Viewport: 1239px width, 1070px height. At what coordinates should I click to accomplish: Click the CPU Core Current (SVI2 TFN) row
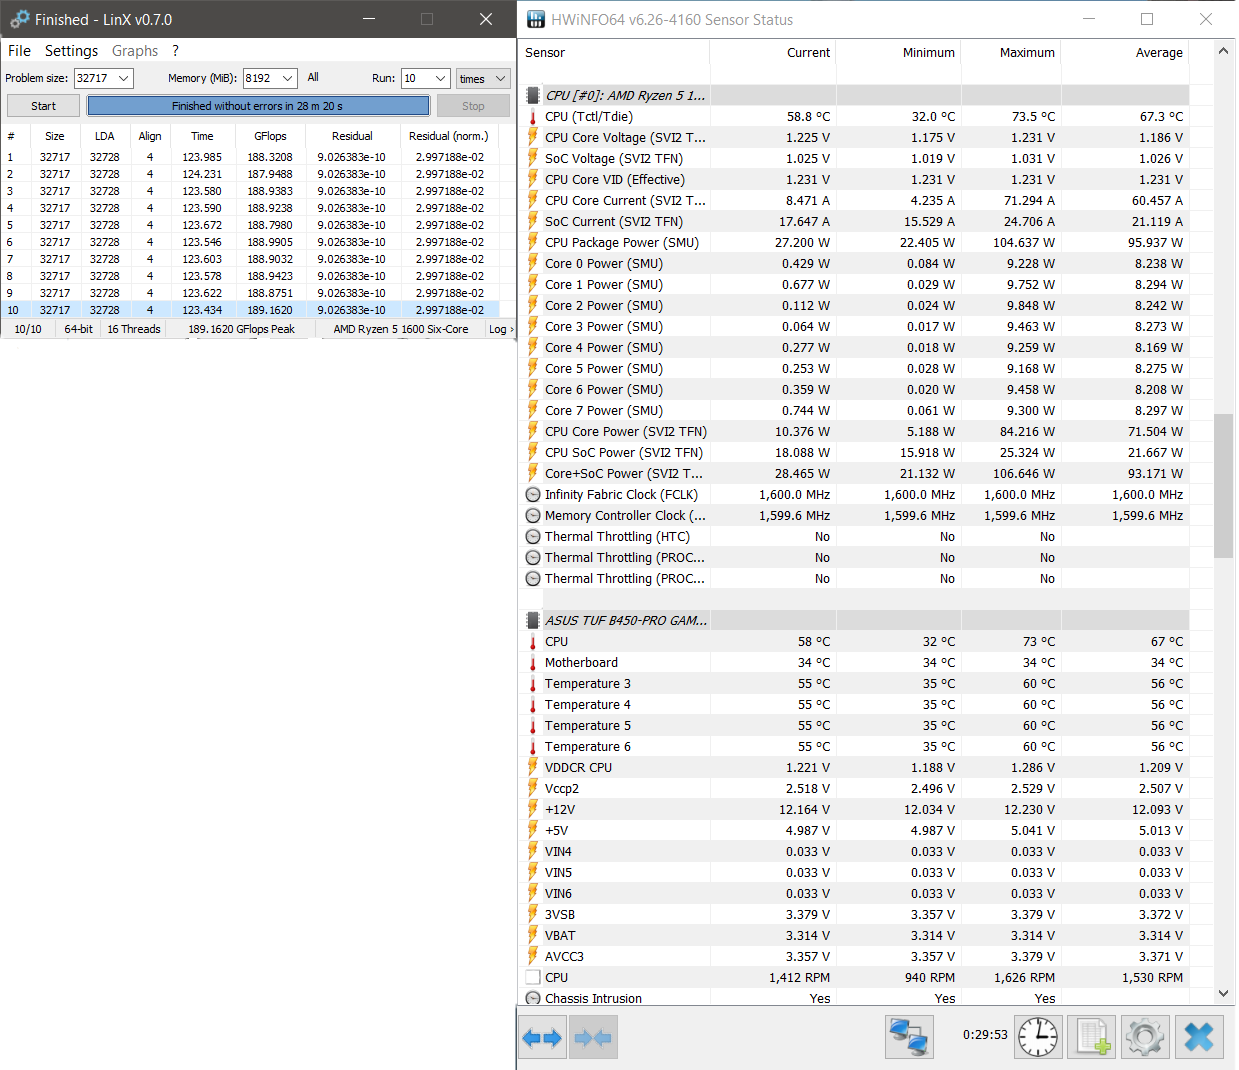(856, 201)
